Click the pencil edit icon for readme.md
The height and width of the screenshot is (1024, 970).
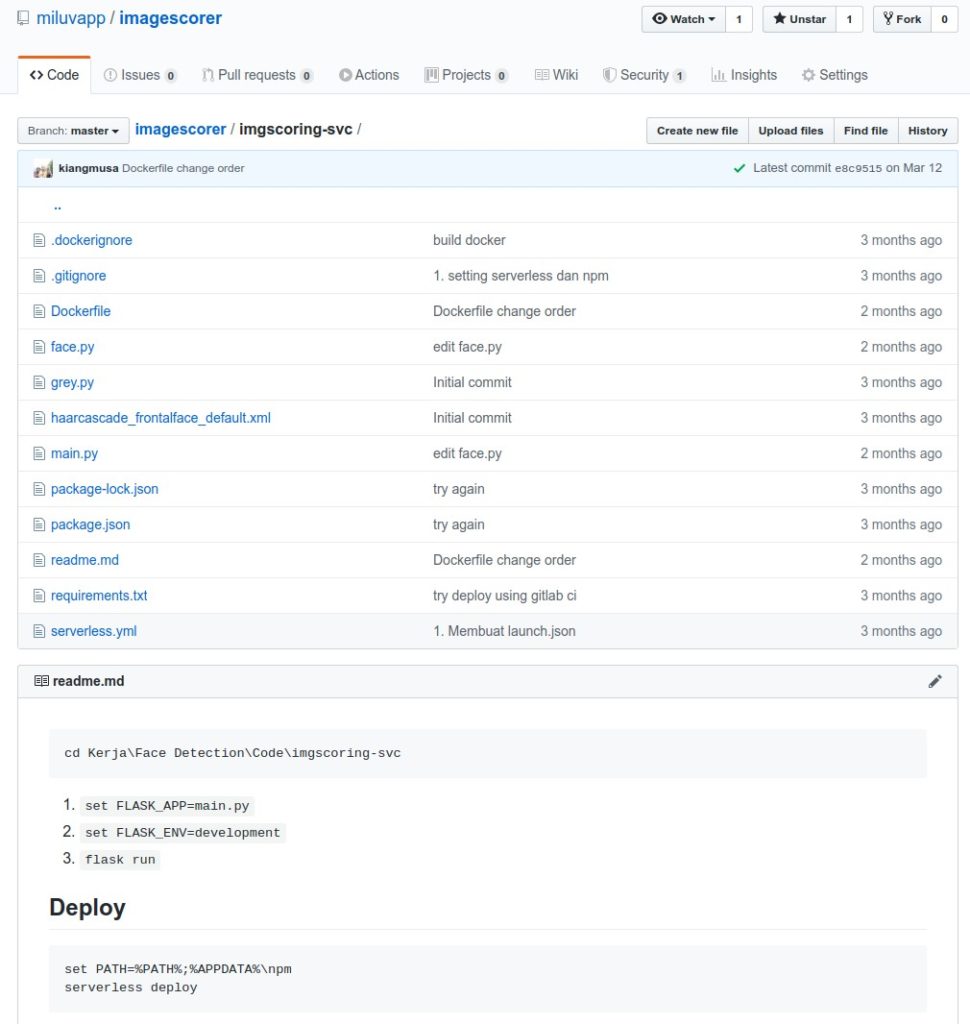pos(935,681)
